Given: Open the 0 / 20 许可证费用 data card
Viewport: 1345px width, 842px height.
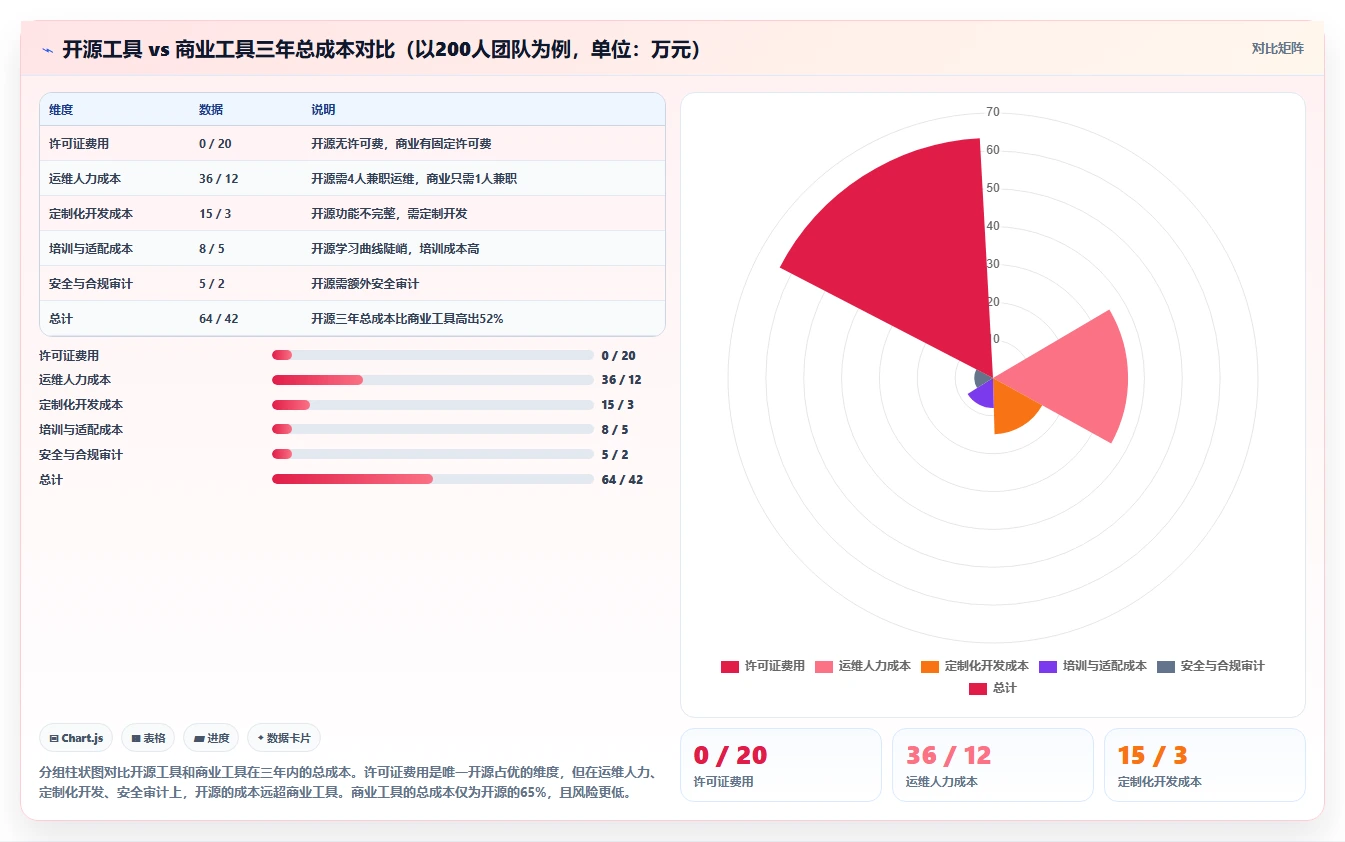Looking at the screenshot, I should [781, 765].
